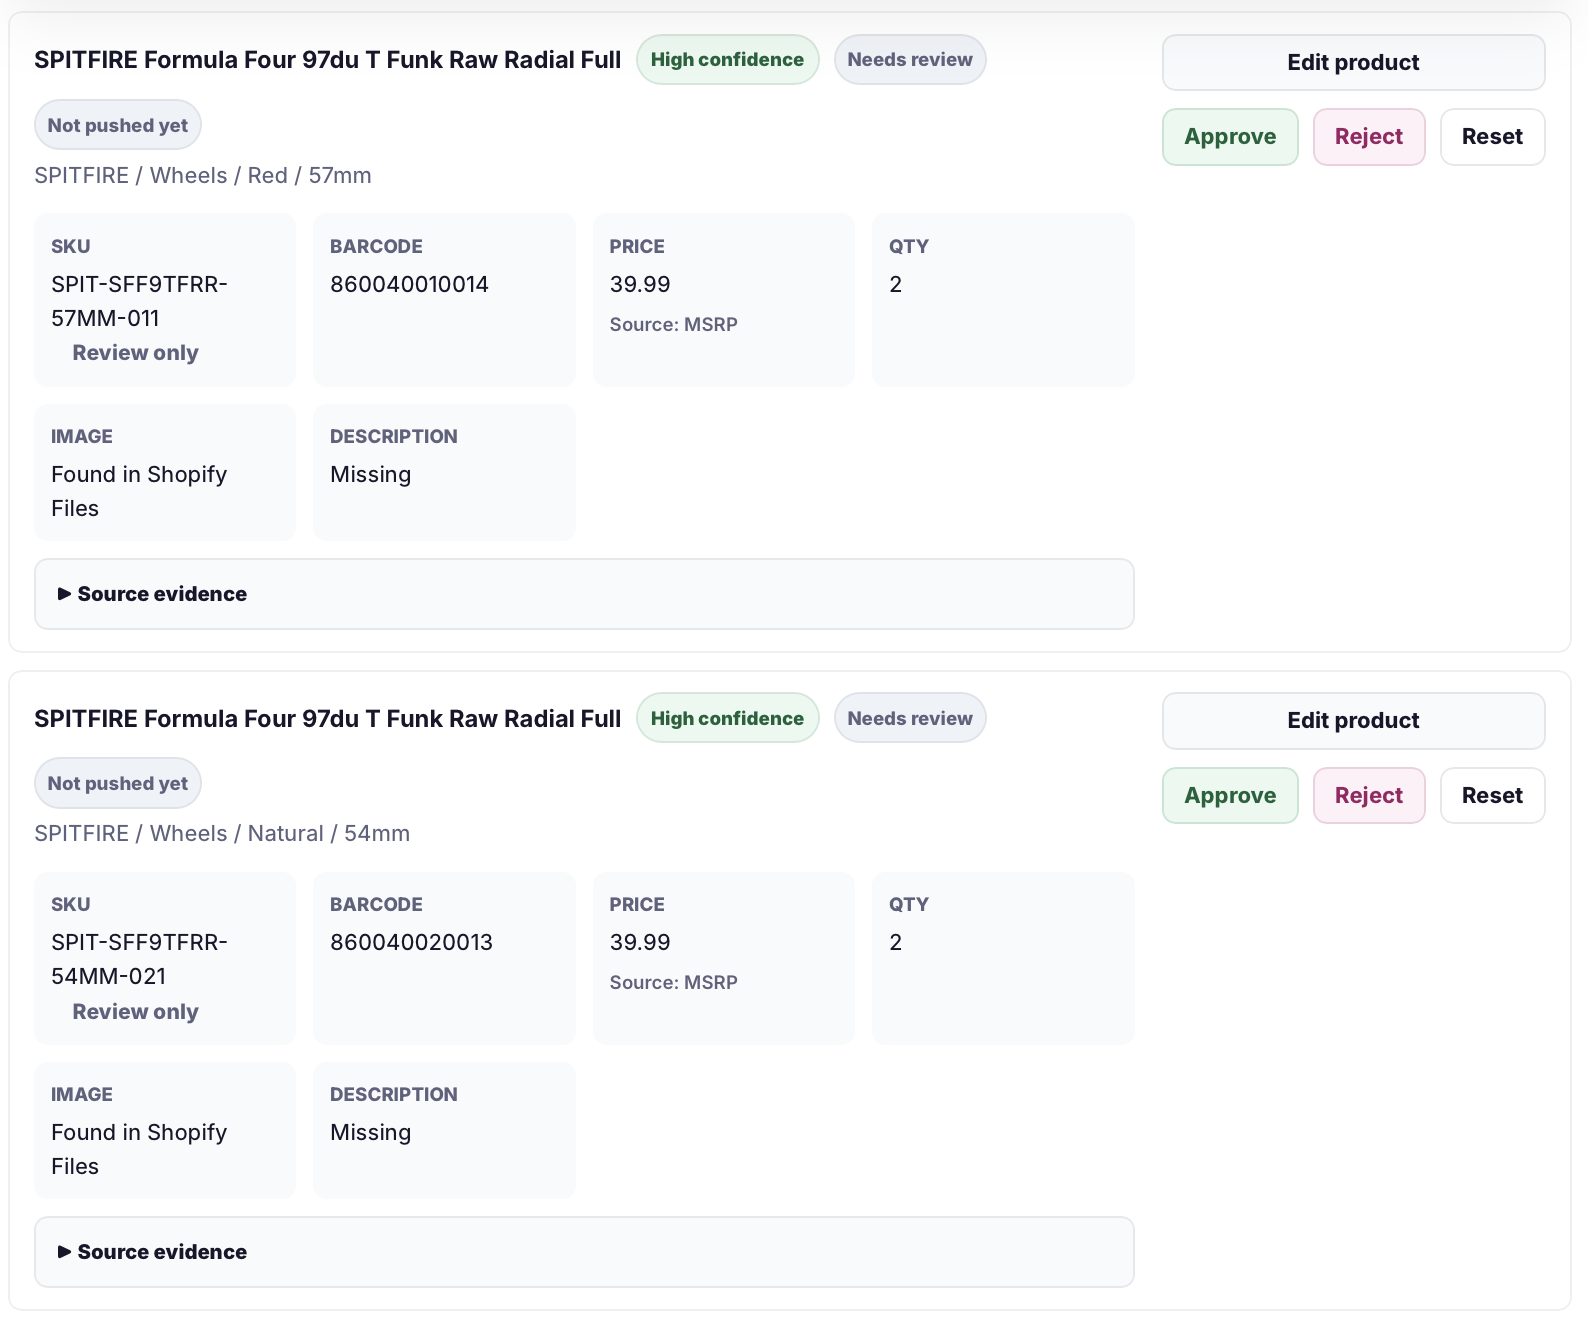Click product title on the Red 57mm card
Viewport: 1588px width, 1340px height.
[x=327, y=60]
